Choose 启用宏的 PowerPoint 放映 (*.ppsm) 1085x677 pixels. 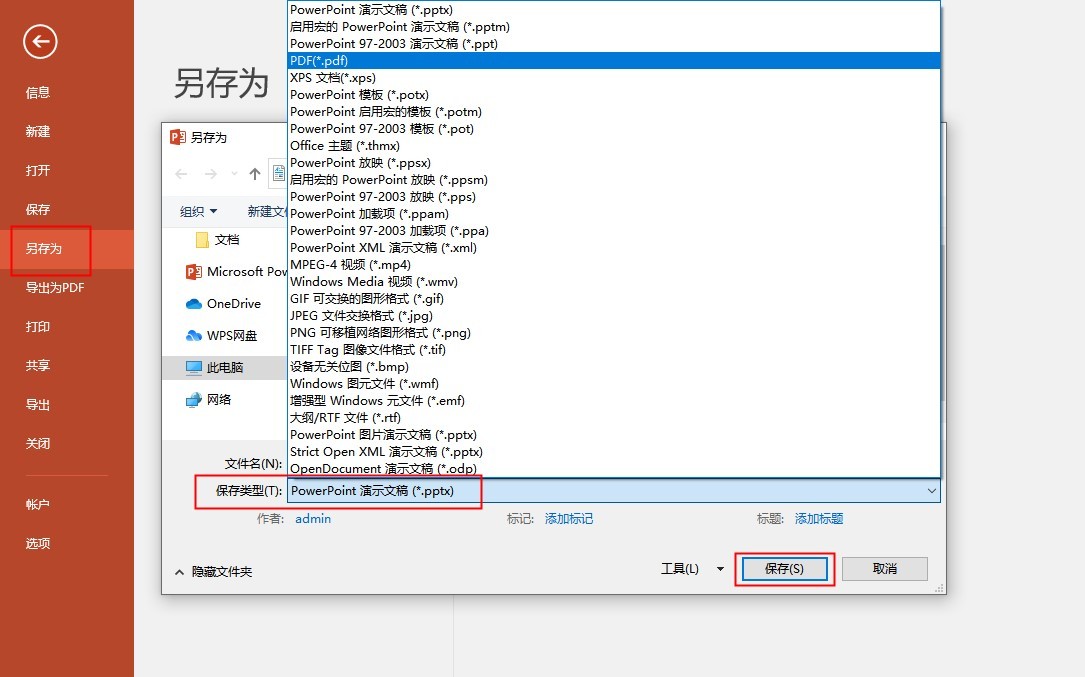coord(614,180)
